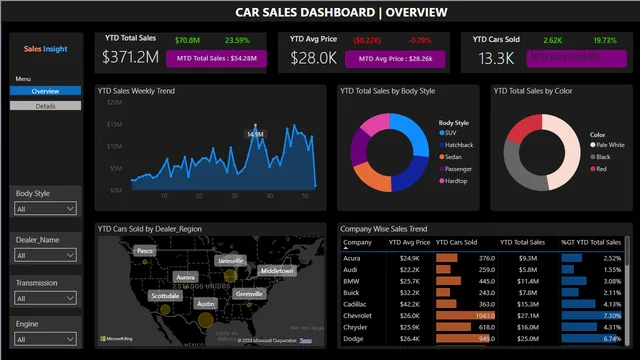640x360 pixels.
Task: Click the $70.8M sales difference value
Action: click(x=187, y=40)
